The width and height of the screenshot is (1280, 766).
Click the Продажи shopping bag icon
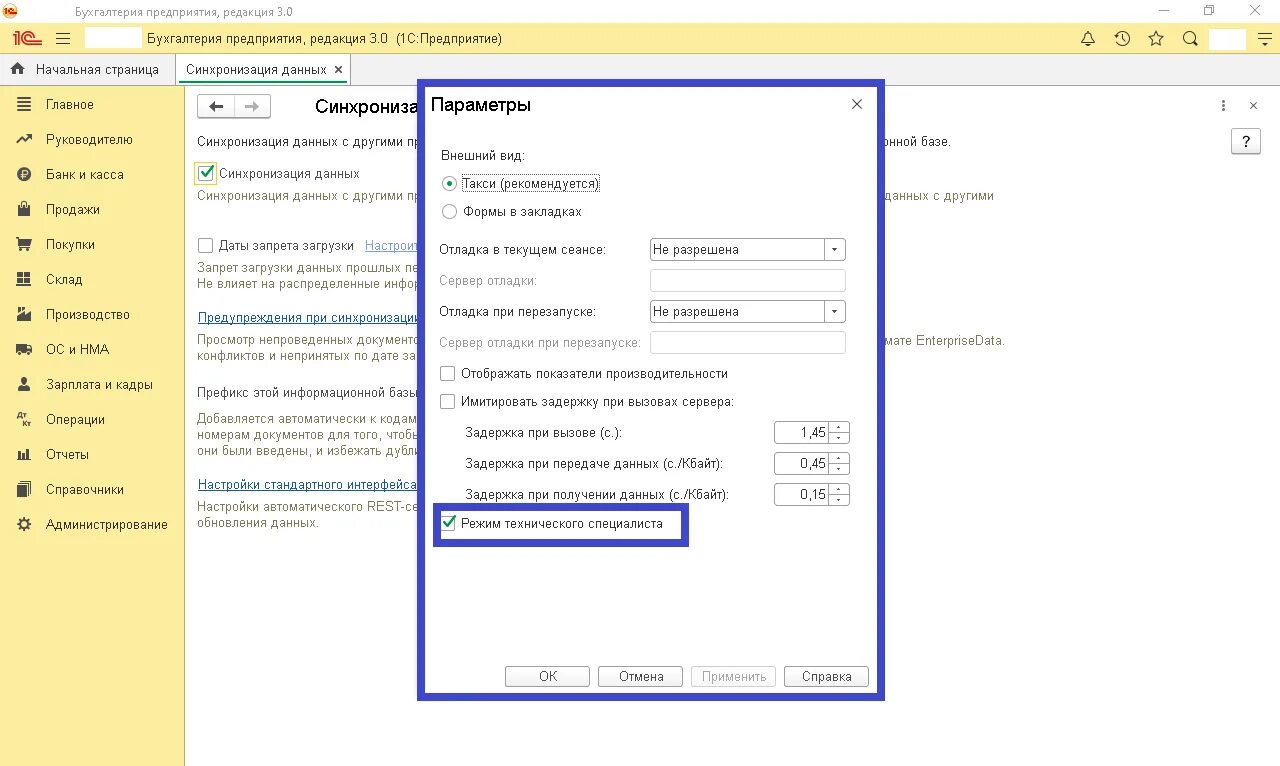click(25, 210)
